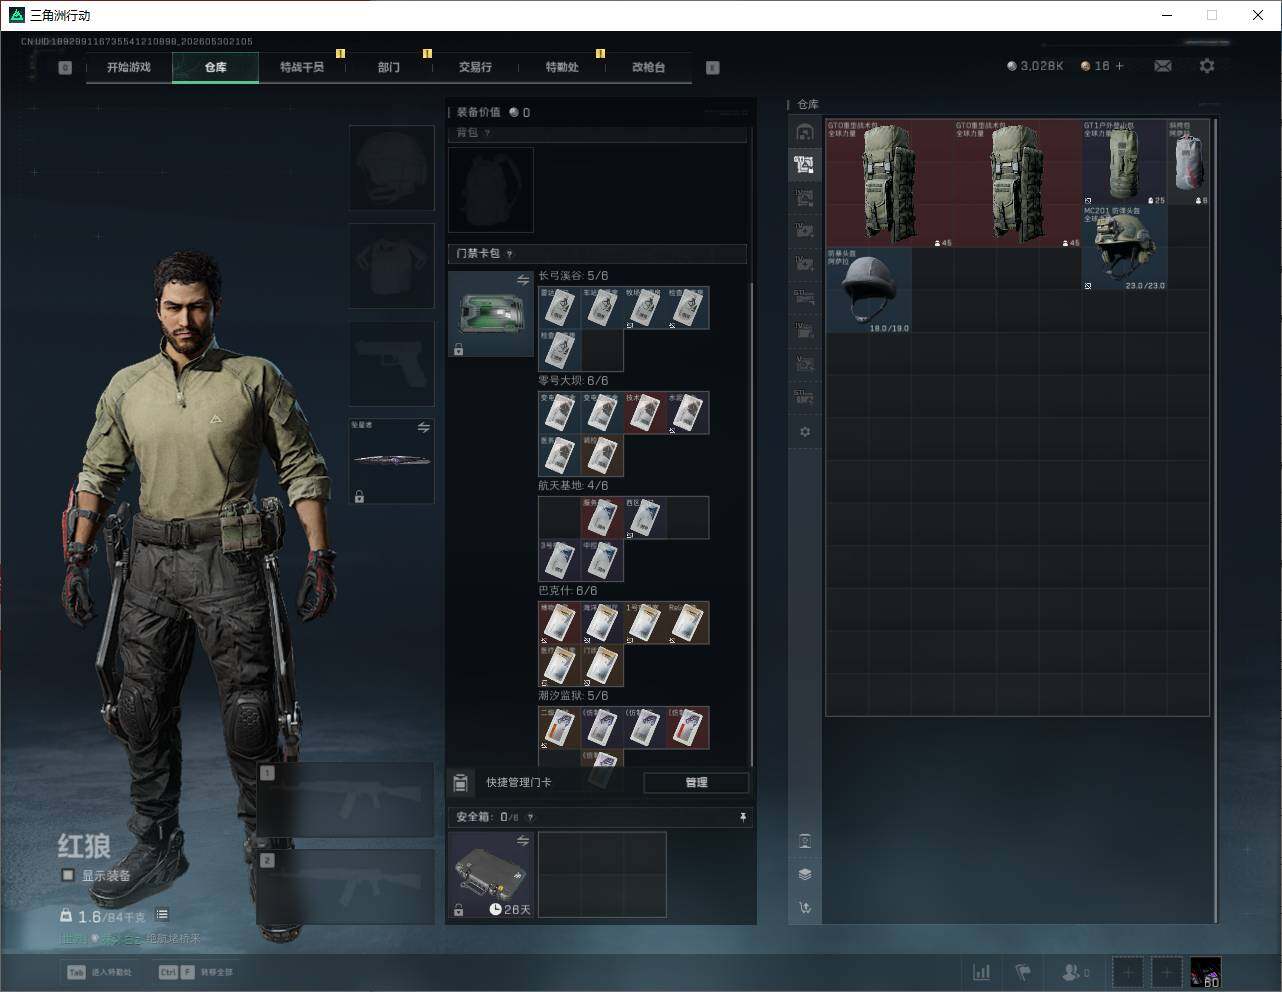
Task: Click the Ctrl F 转移全部 shortcut button
Action: click(196, 972)
